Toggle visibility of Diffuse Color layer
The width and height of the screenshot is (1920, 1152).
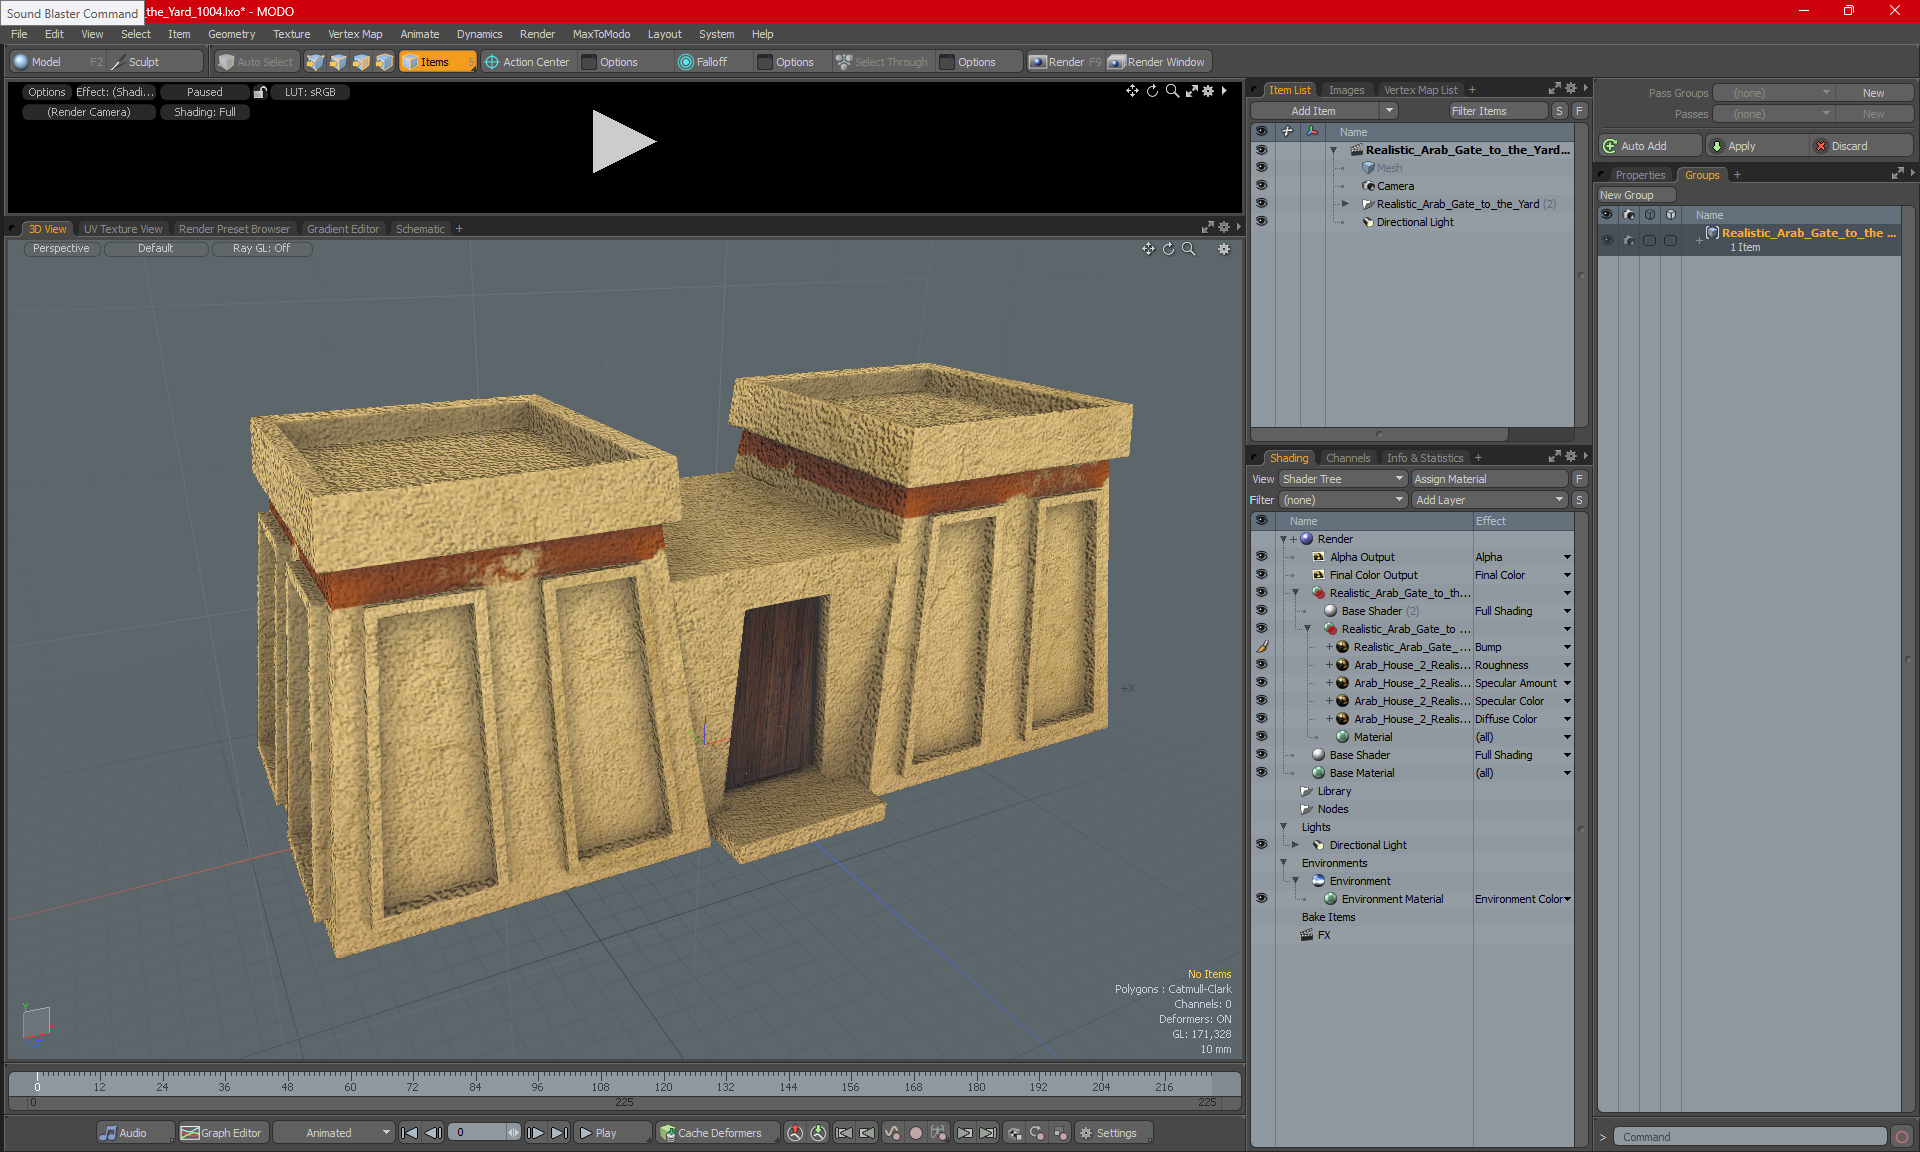click(x=1261, y=719)
